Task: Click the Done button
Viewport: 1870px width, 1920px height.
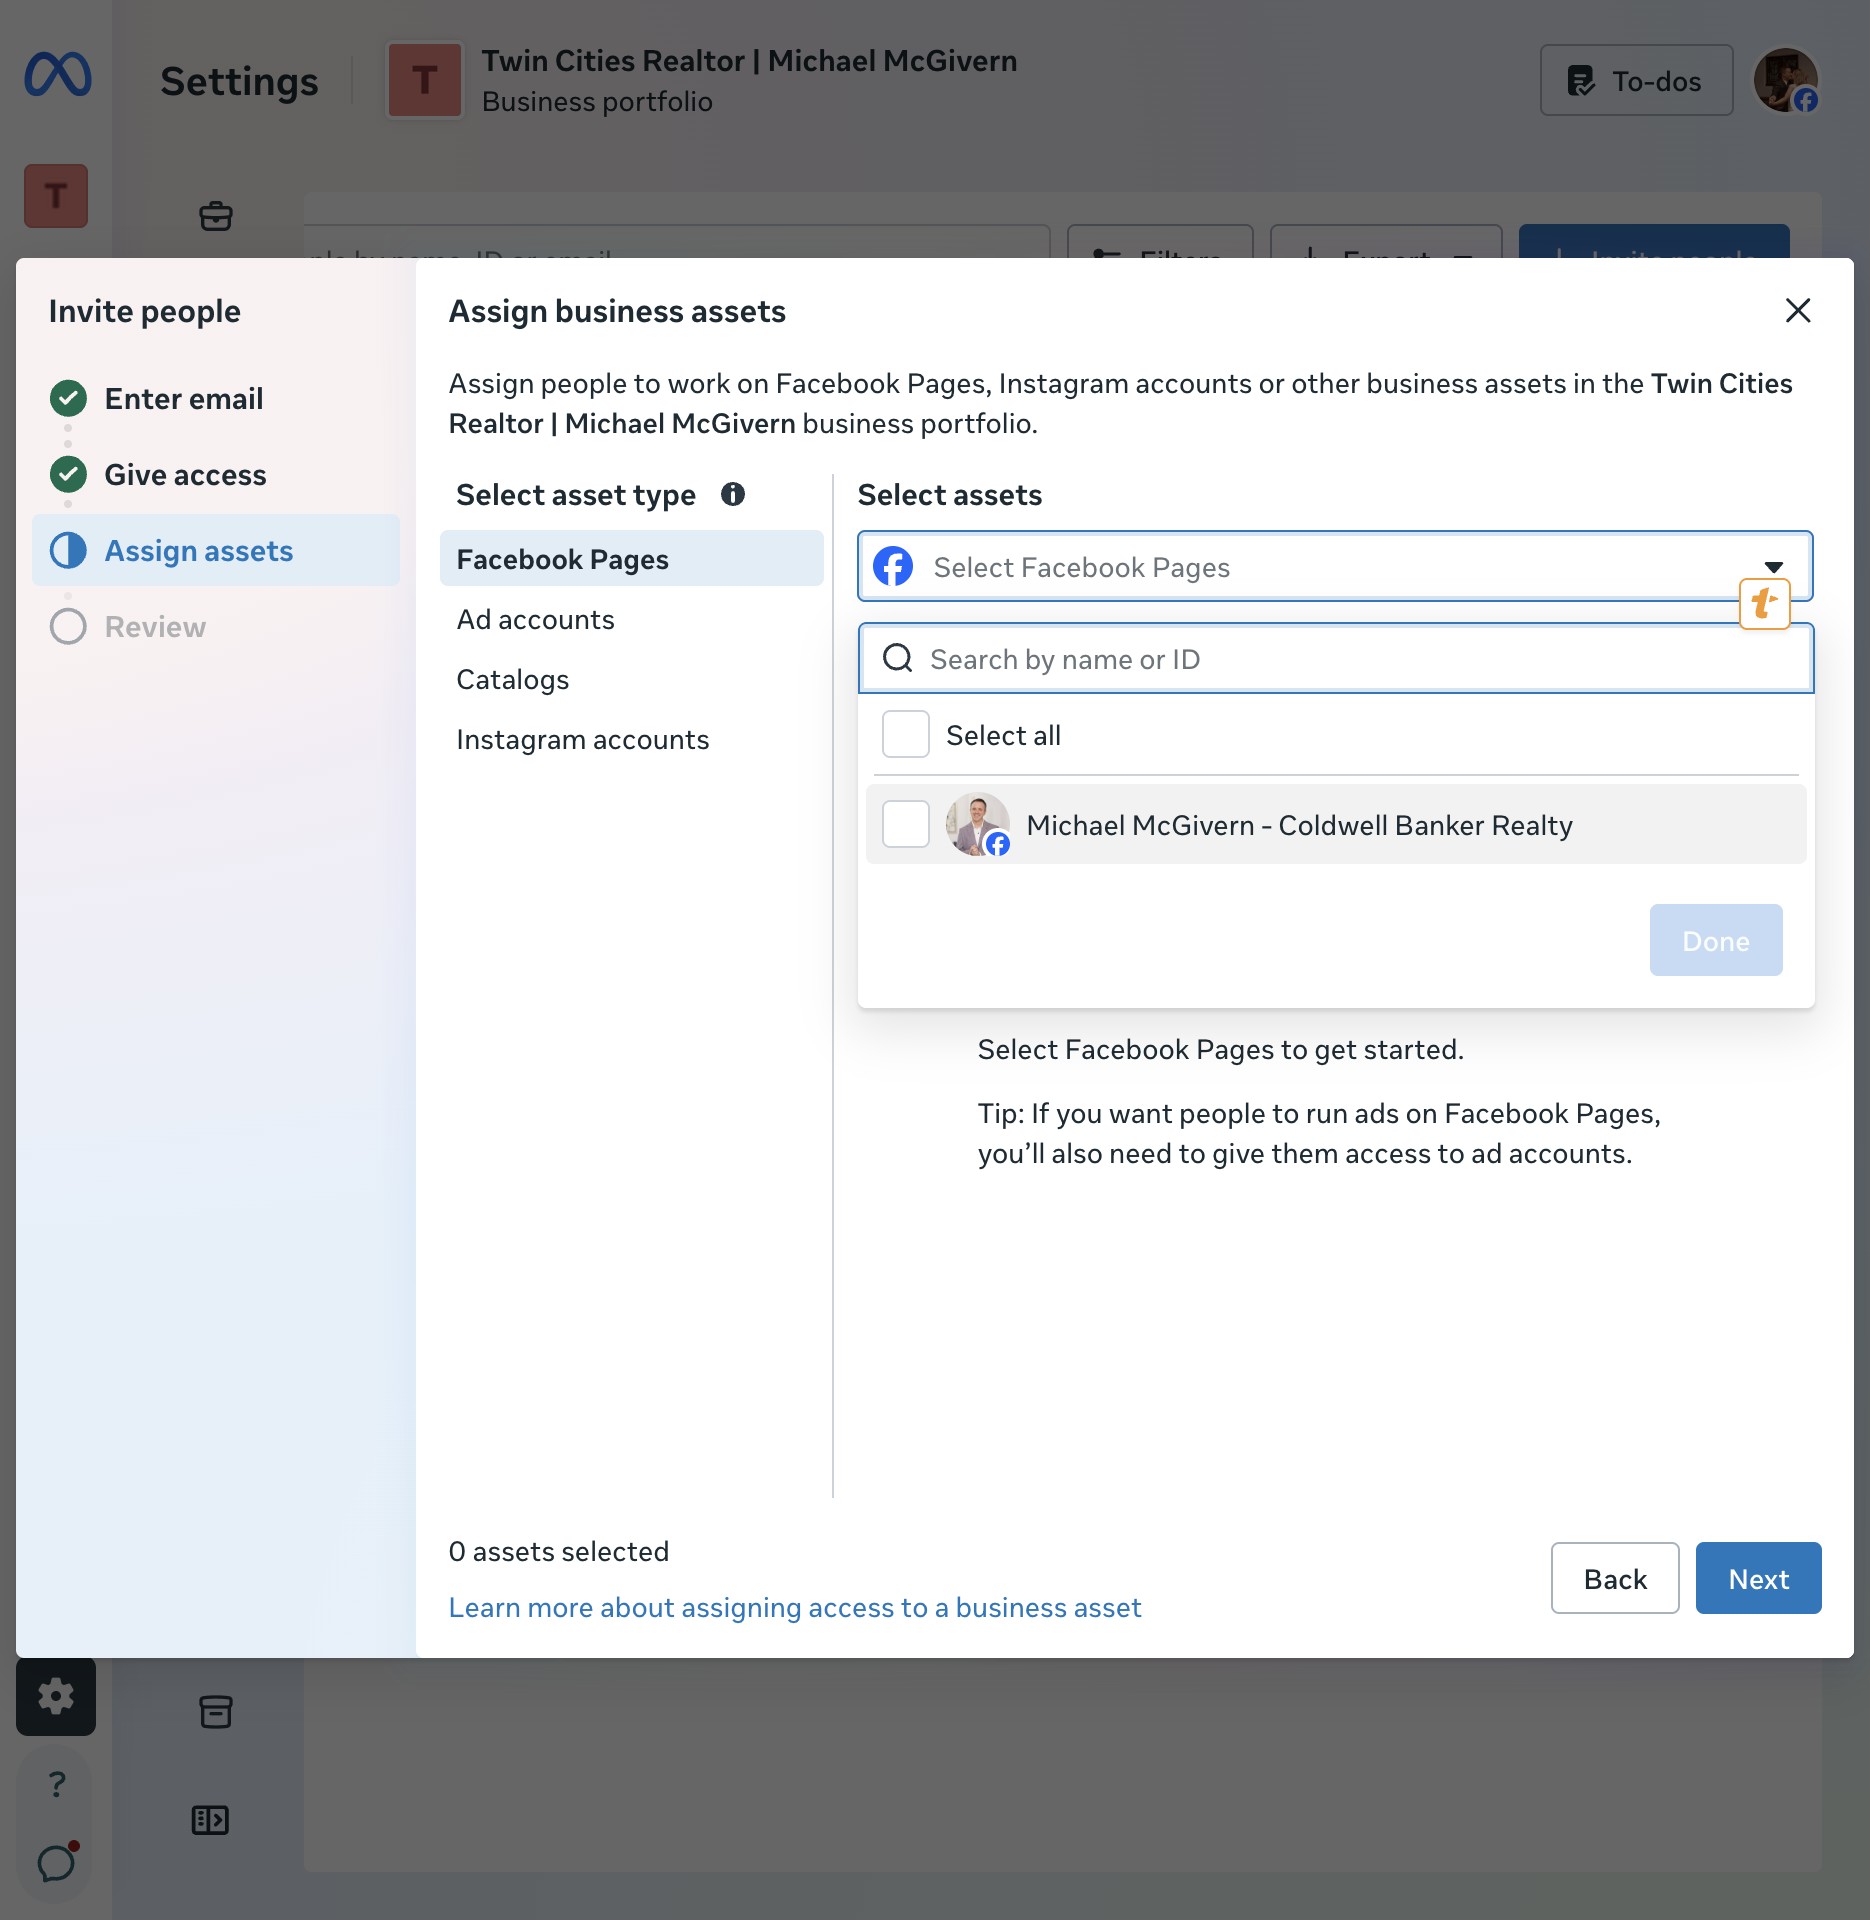Action: [x=1716, y=940]
